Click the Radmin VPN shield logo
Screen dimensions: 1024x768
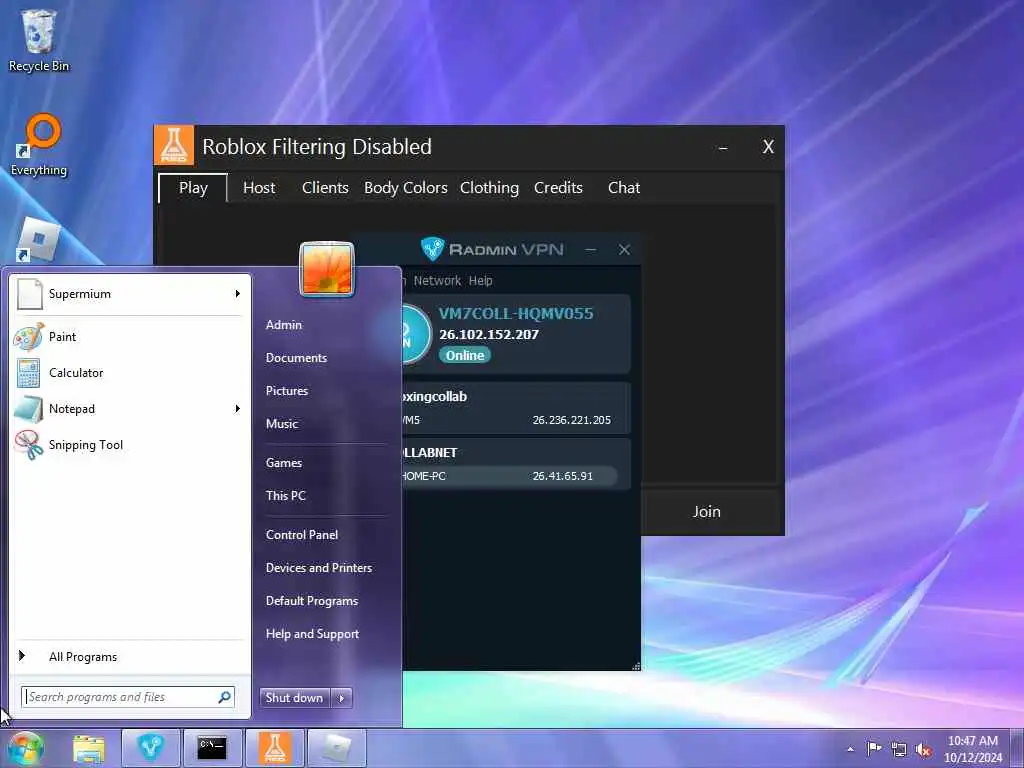432,249
